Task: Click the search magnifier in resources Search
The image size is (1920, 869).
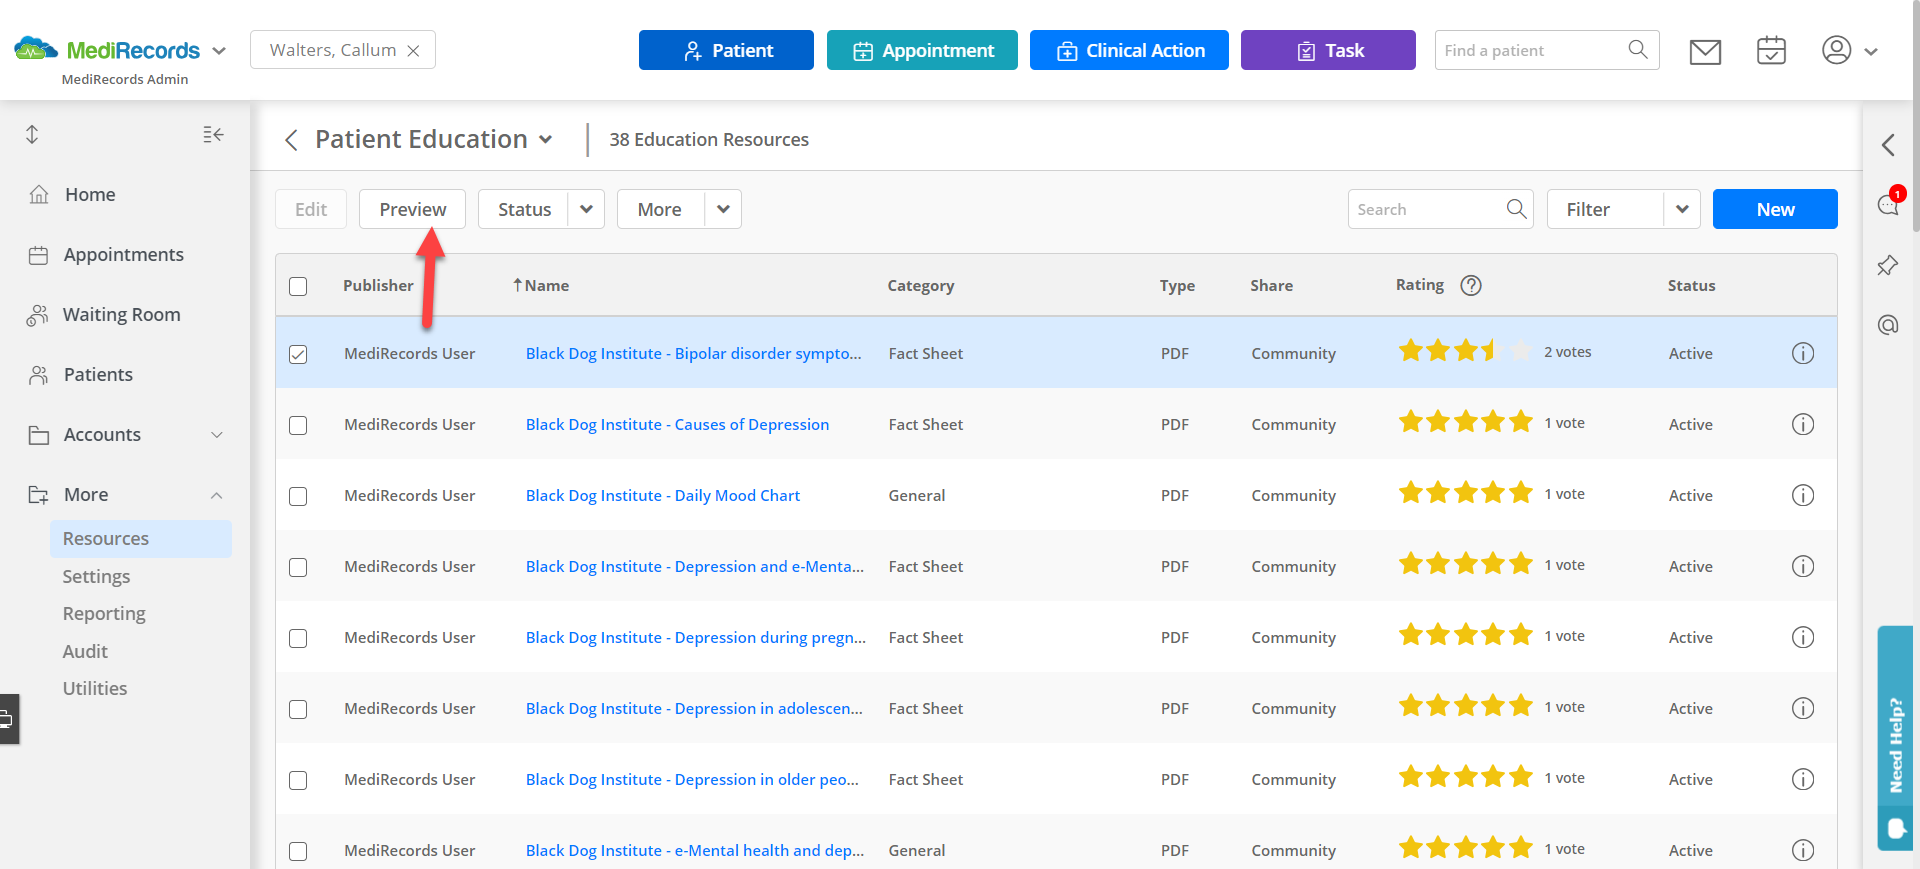Action: pos(1516,209)
